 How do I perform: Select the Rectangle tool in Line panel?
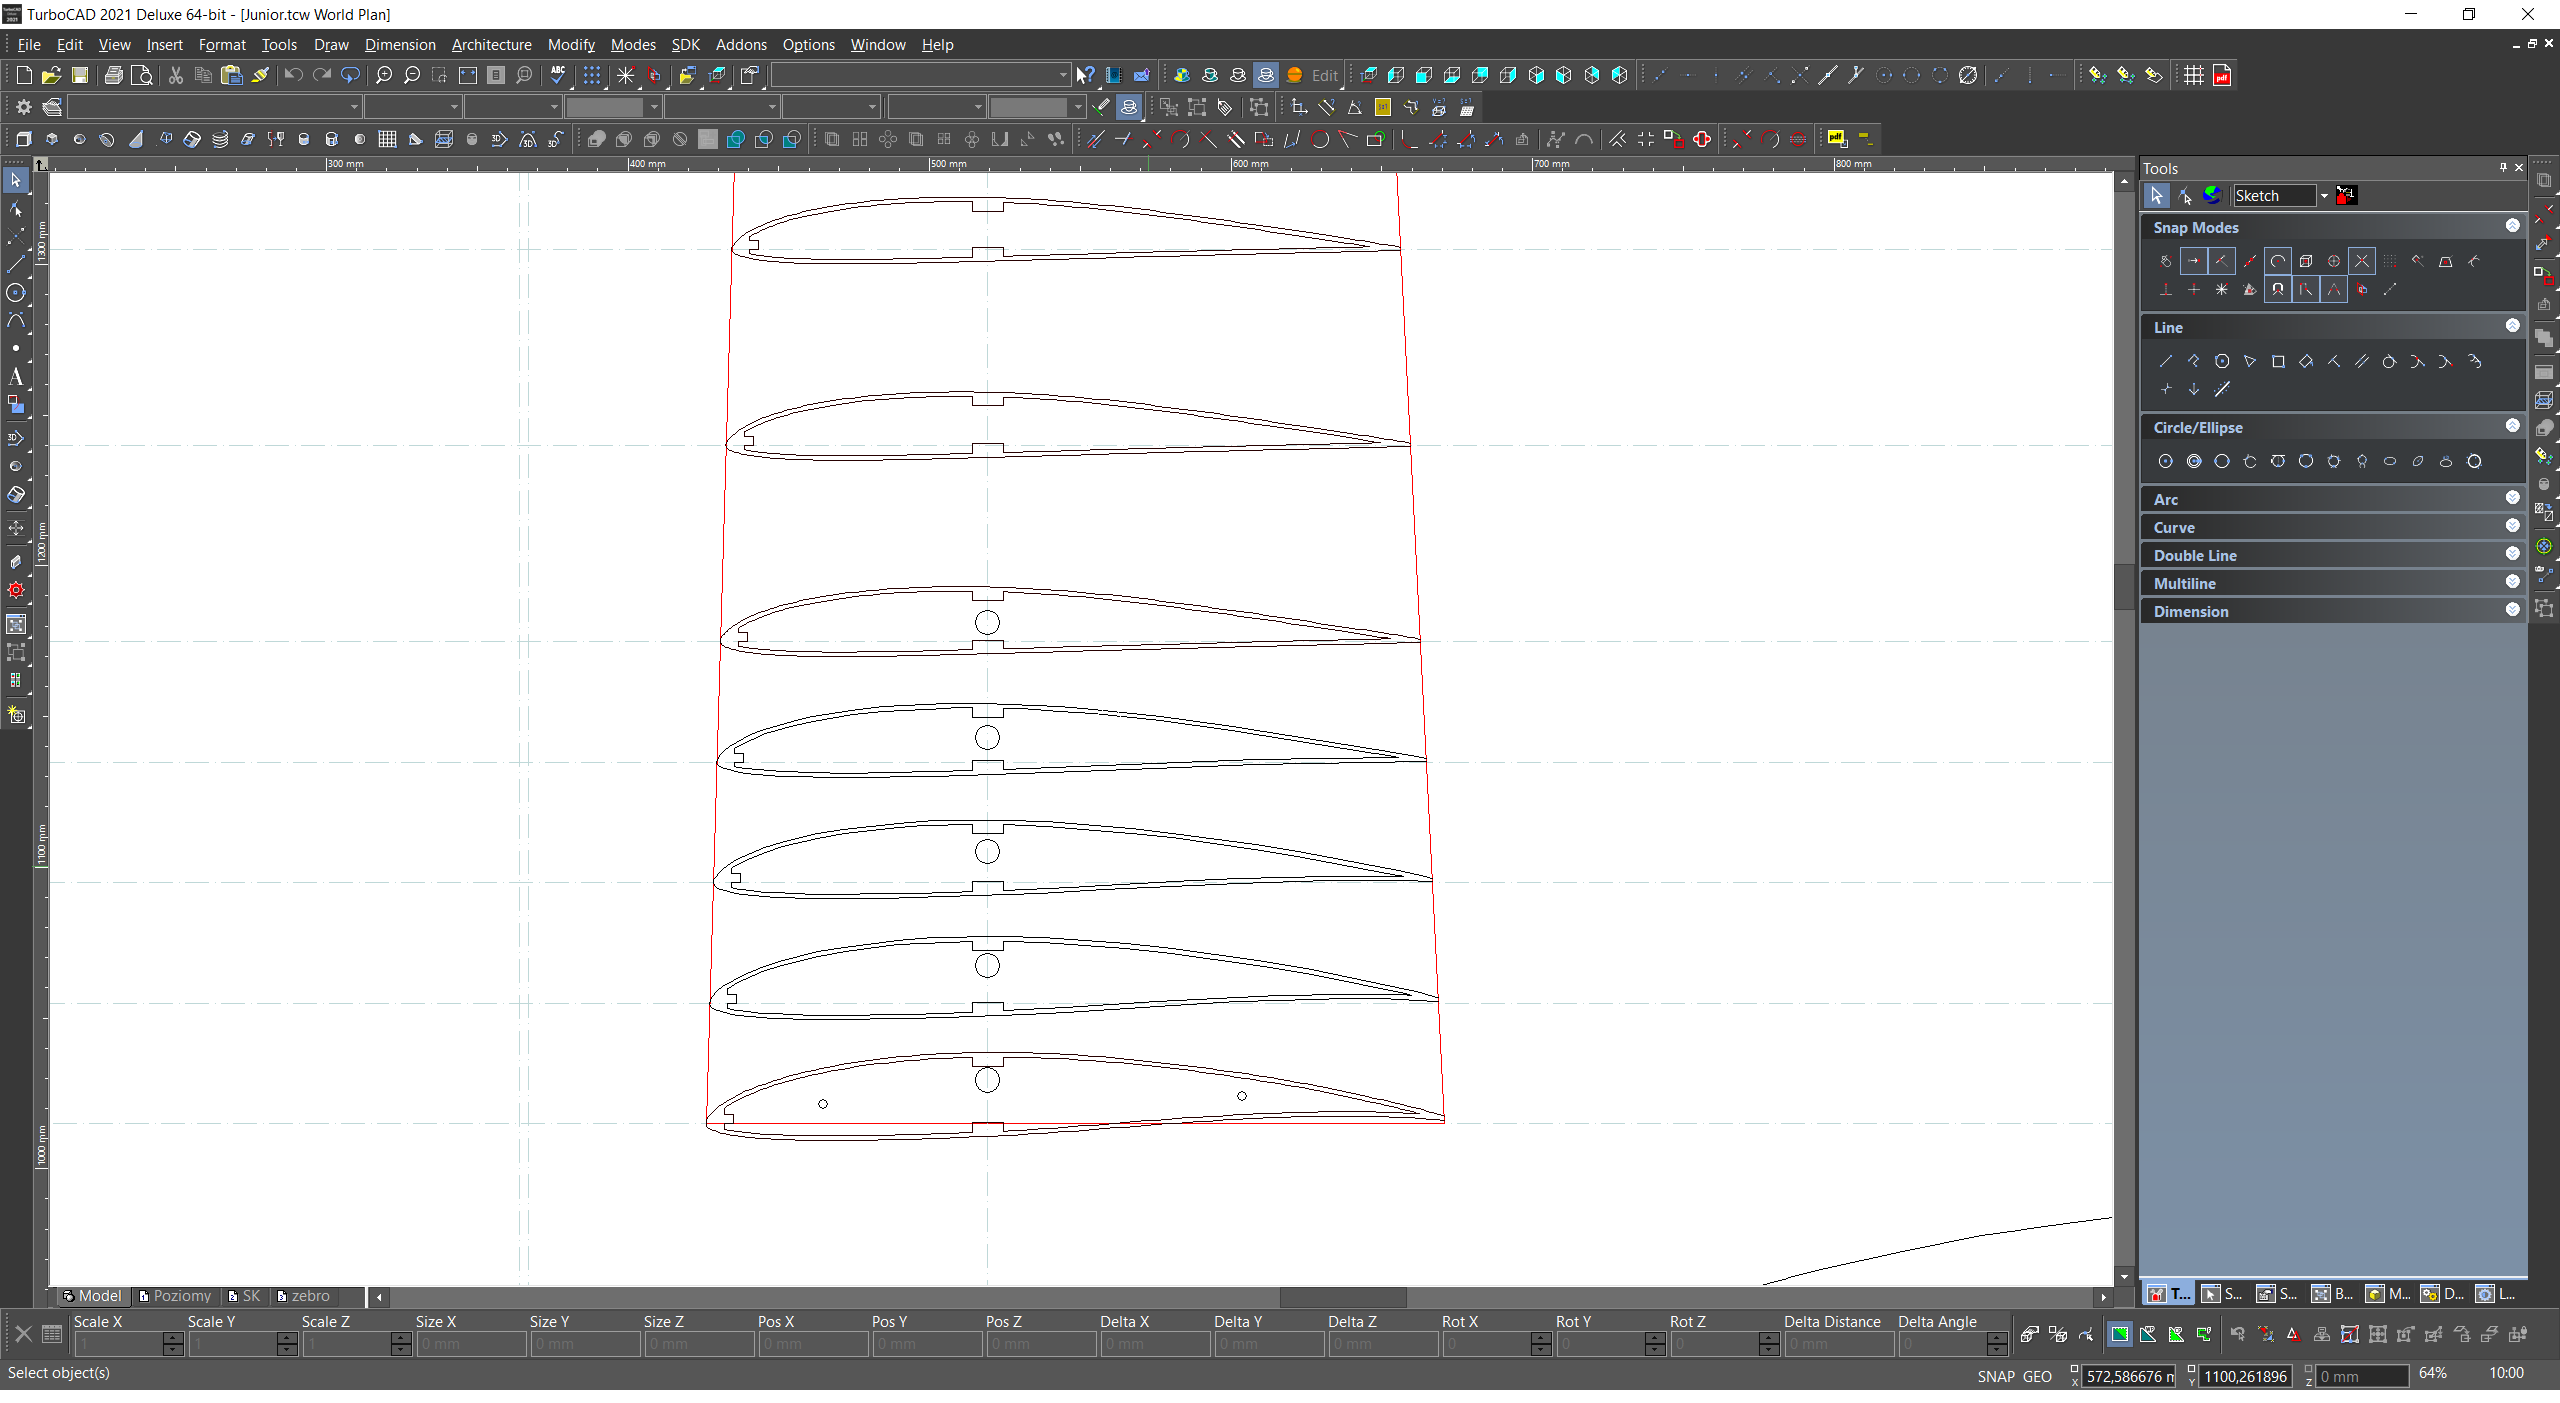click(2278, 362)
